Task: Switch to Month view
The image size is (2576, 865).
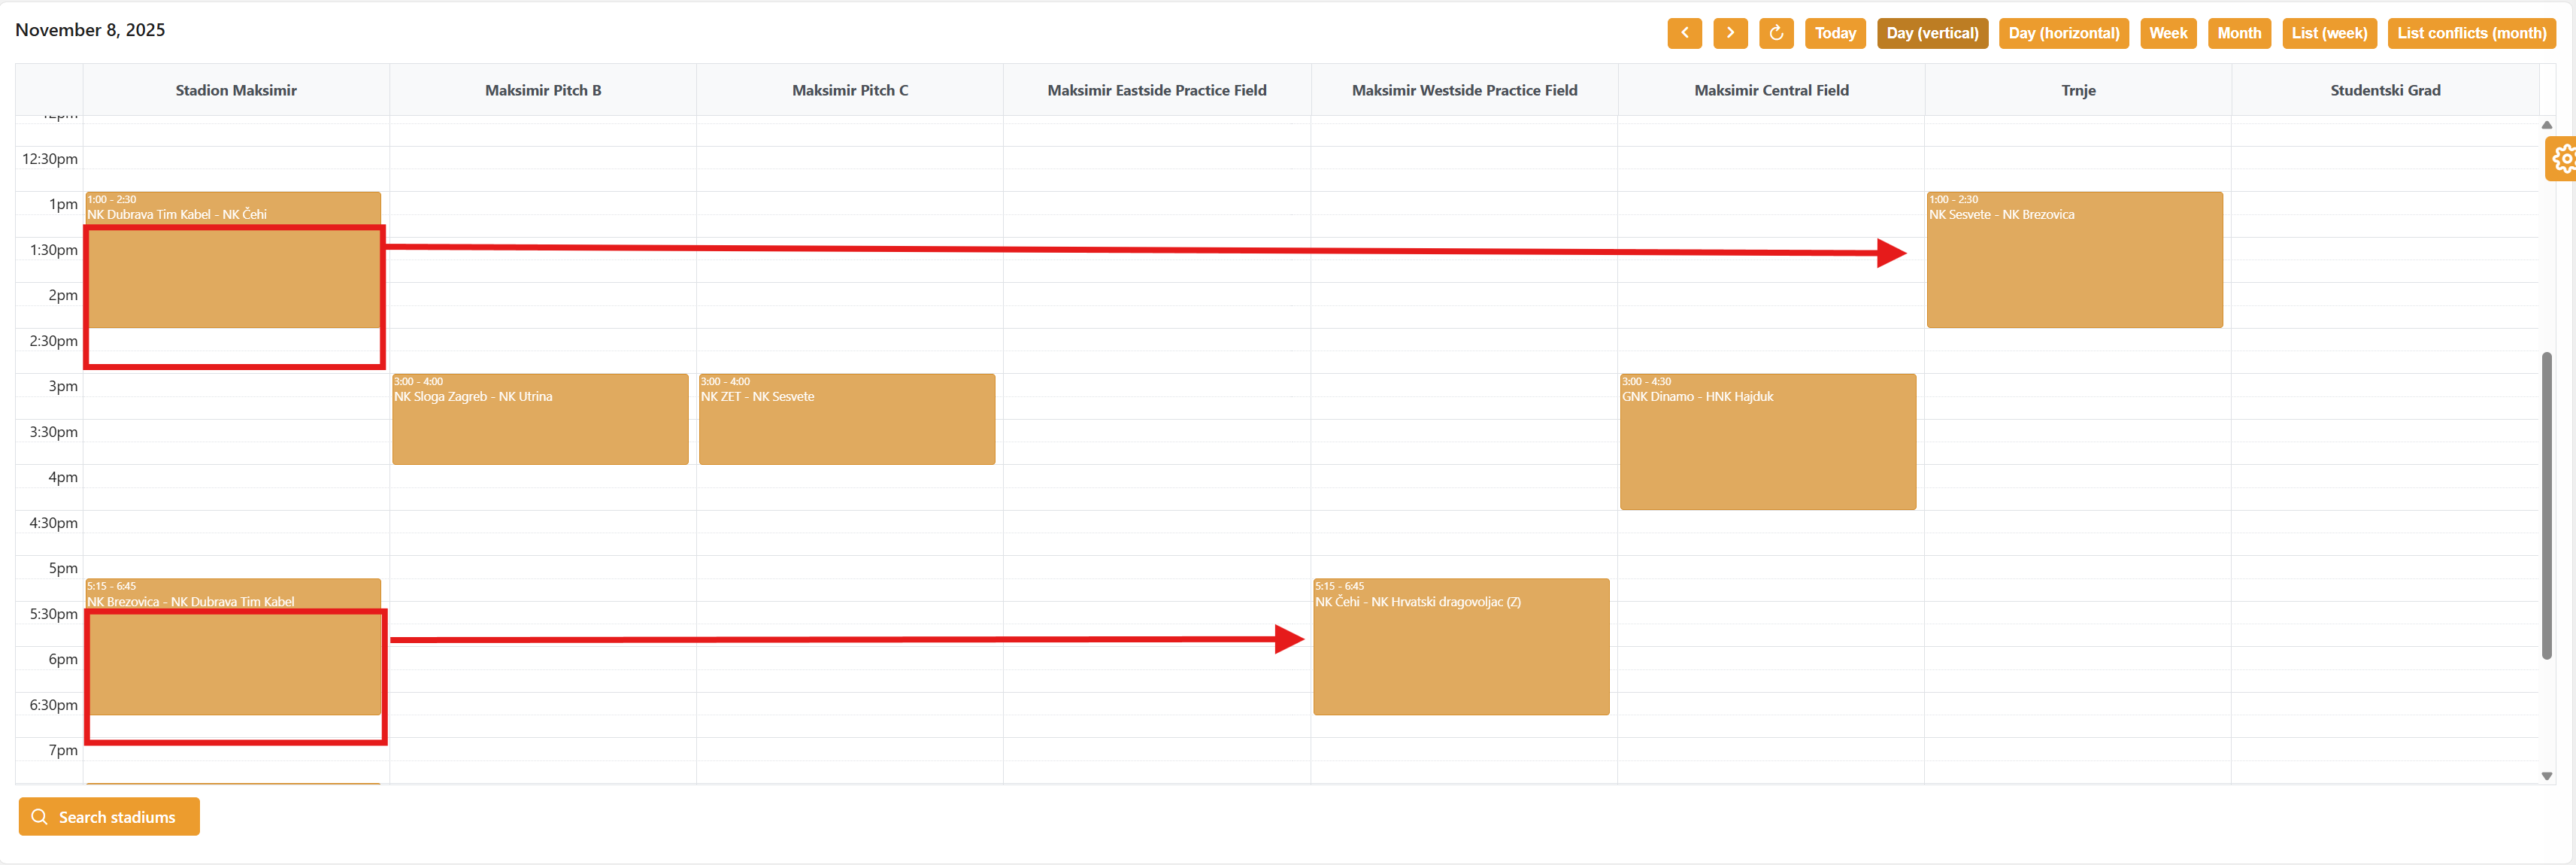Action: [2239, 33]
